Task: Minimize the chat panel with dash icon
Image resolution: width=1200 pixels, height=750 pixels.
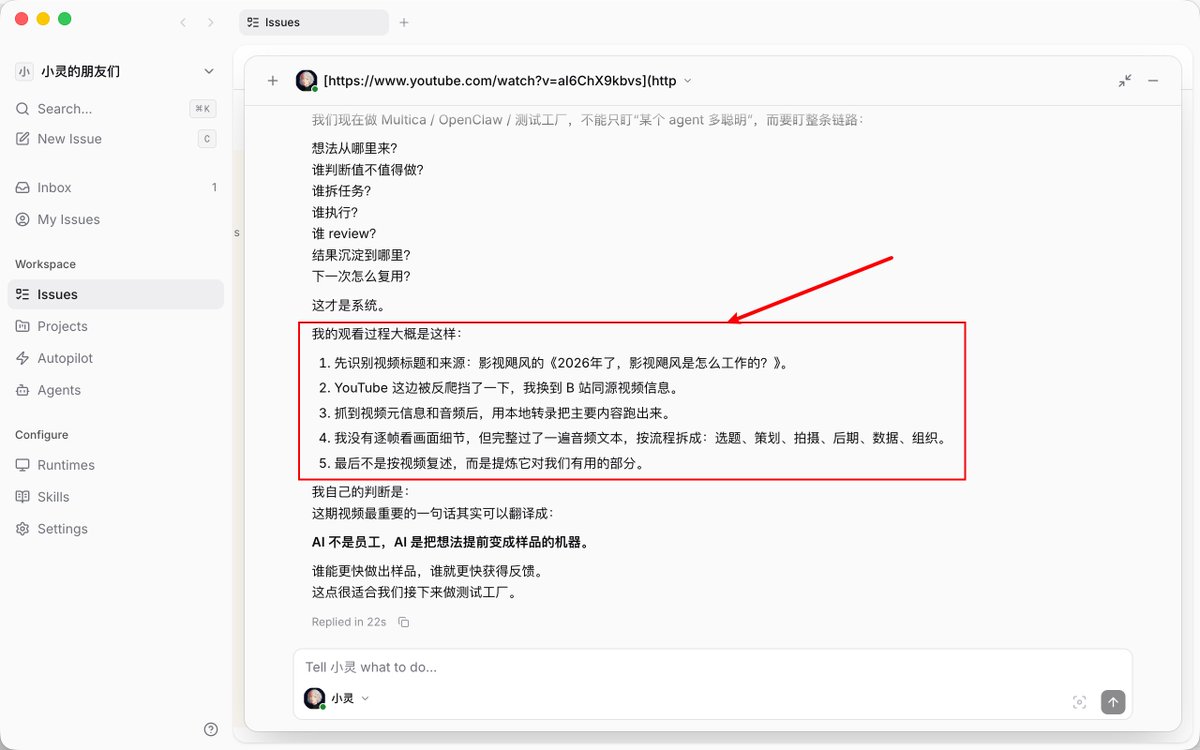Action: click(x=1153, y=81)
